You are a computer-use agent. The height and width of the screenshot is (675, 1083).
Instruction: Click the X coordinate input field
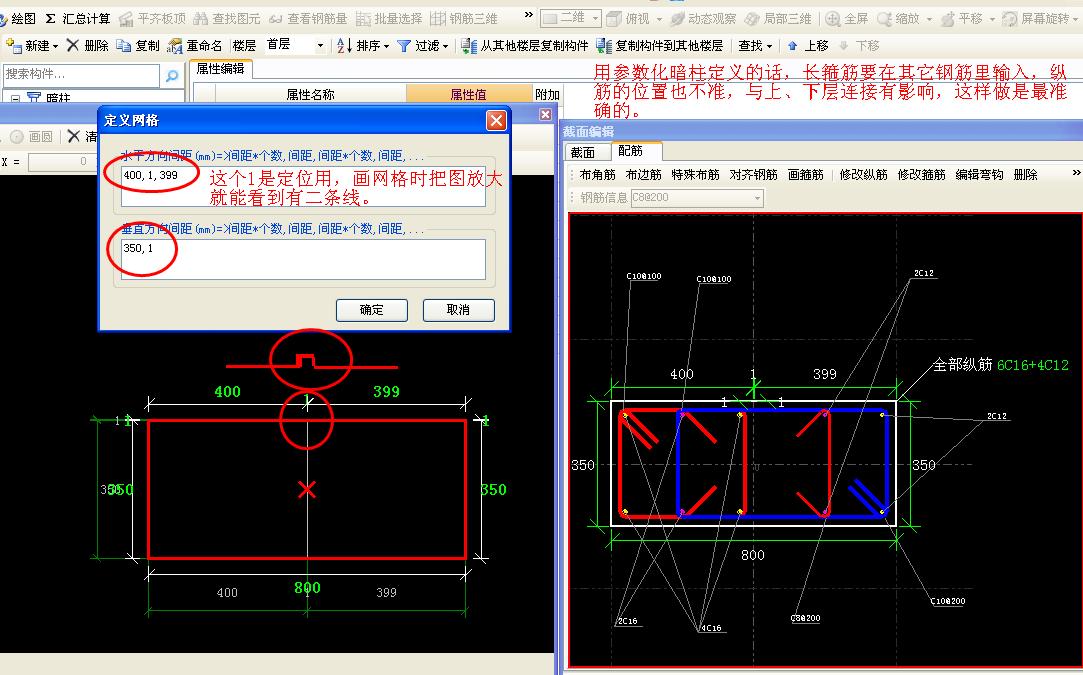[62, 161]
